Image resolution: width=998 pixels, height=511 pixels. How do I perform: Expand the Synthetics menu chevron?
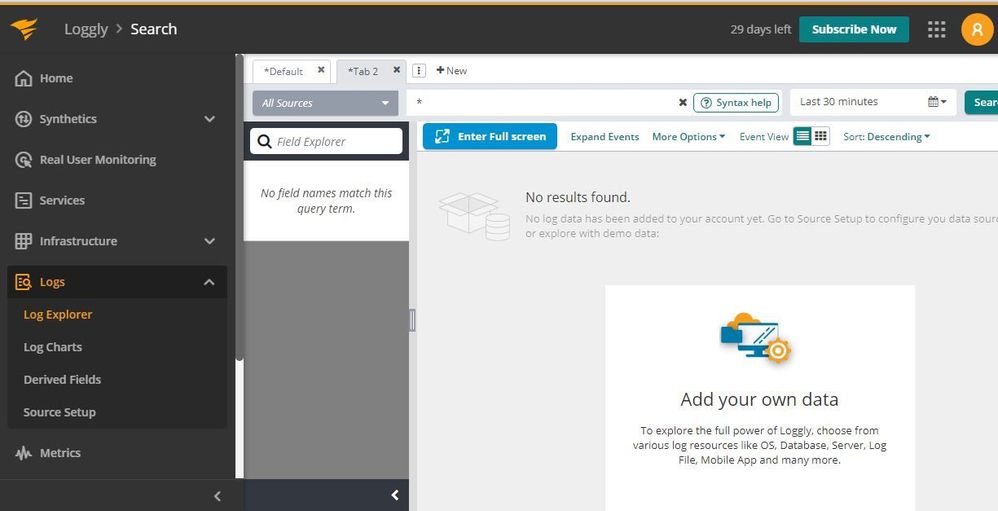(209, 119)
